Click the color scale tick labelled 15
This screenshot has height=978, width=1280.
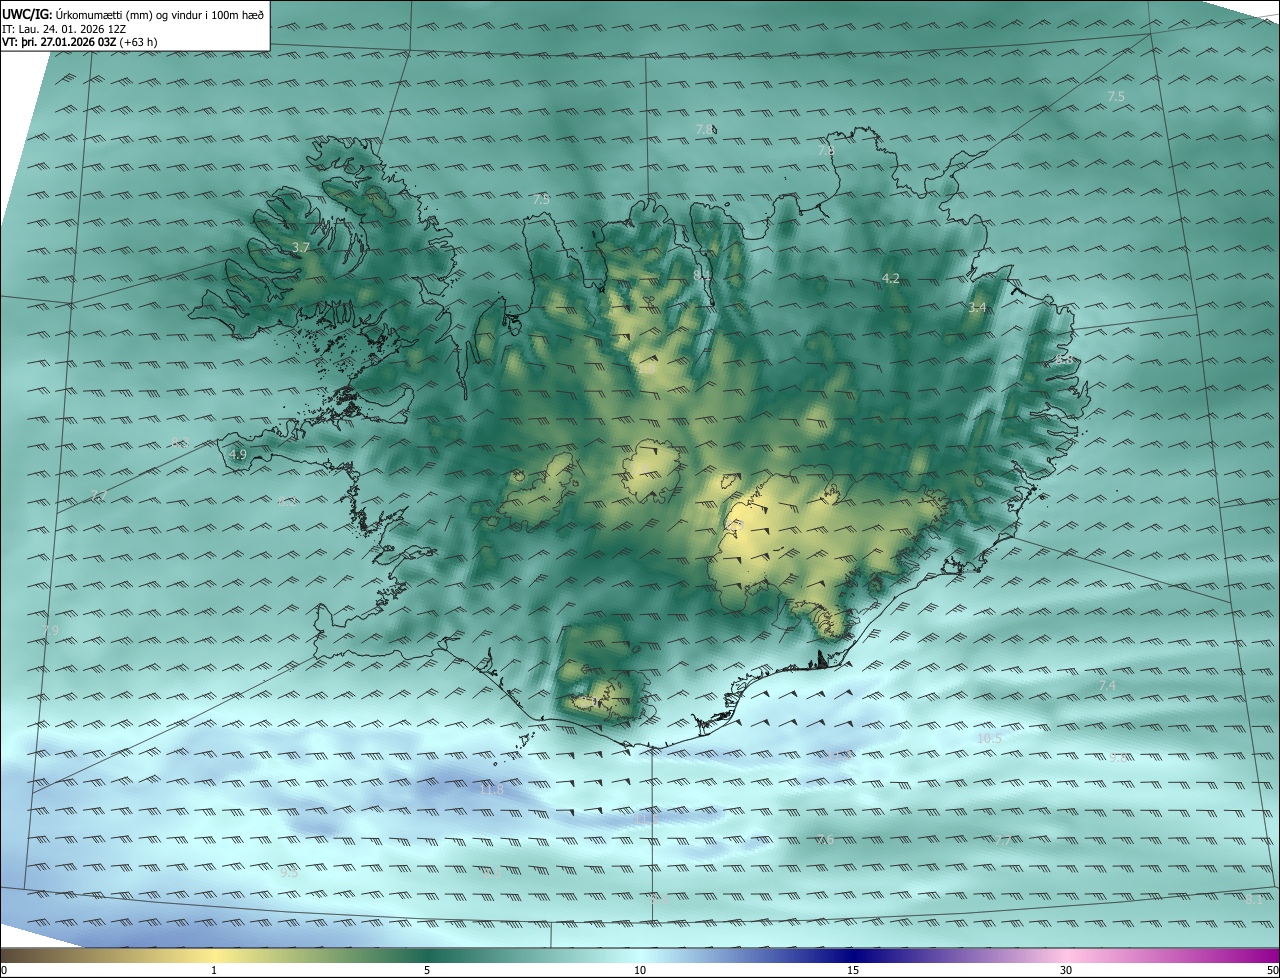853,970
